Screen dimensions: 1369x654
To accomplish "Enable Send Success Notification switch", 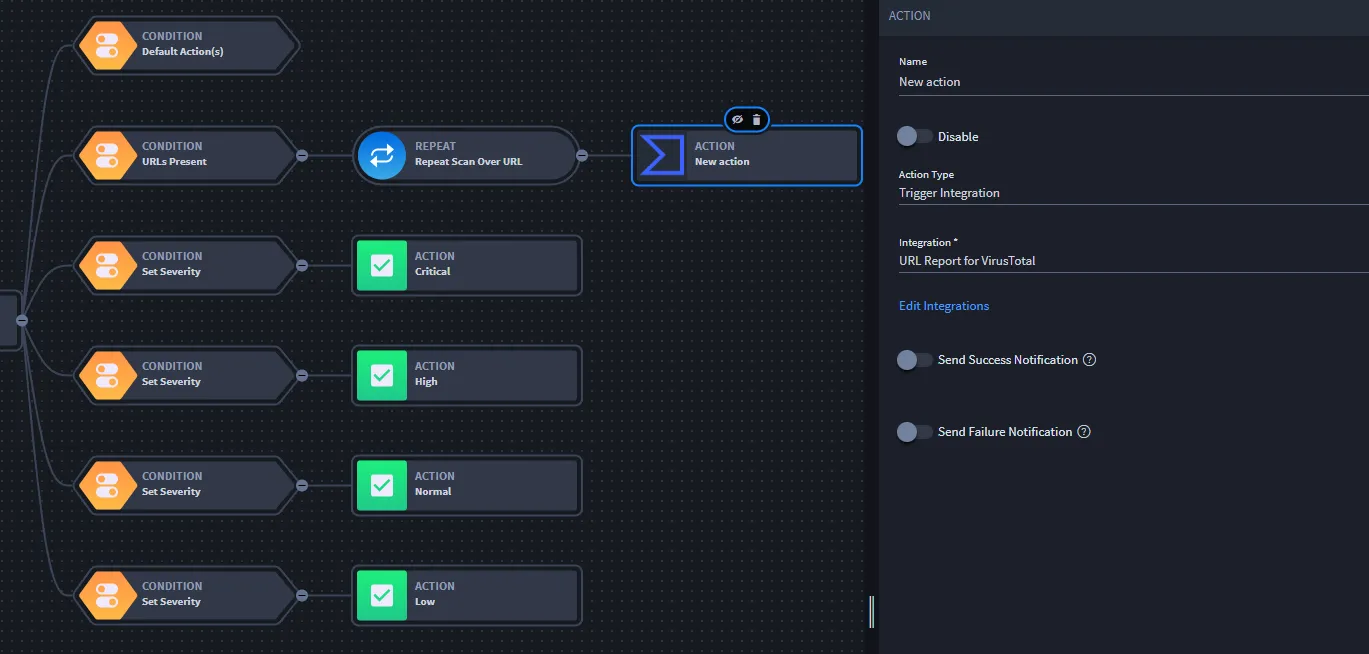I will point(915,360).
